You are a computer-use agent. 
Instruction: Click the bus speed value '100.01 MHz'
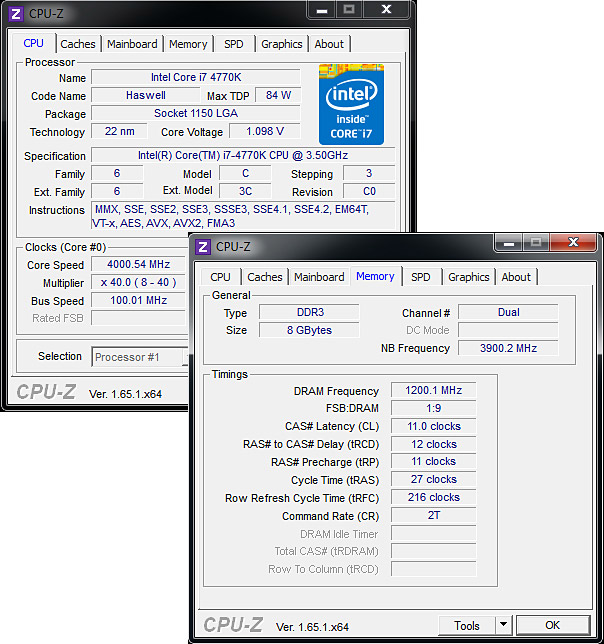point(139,301)
